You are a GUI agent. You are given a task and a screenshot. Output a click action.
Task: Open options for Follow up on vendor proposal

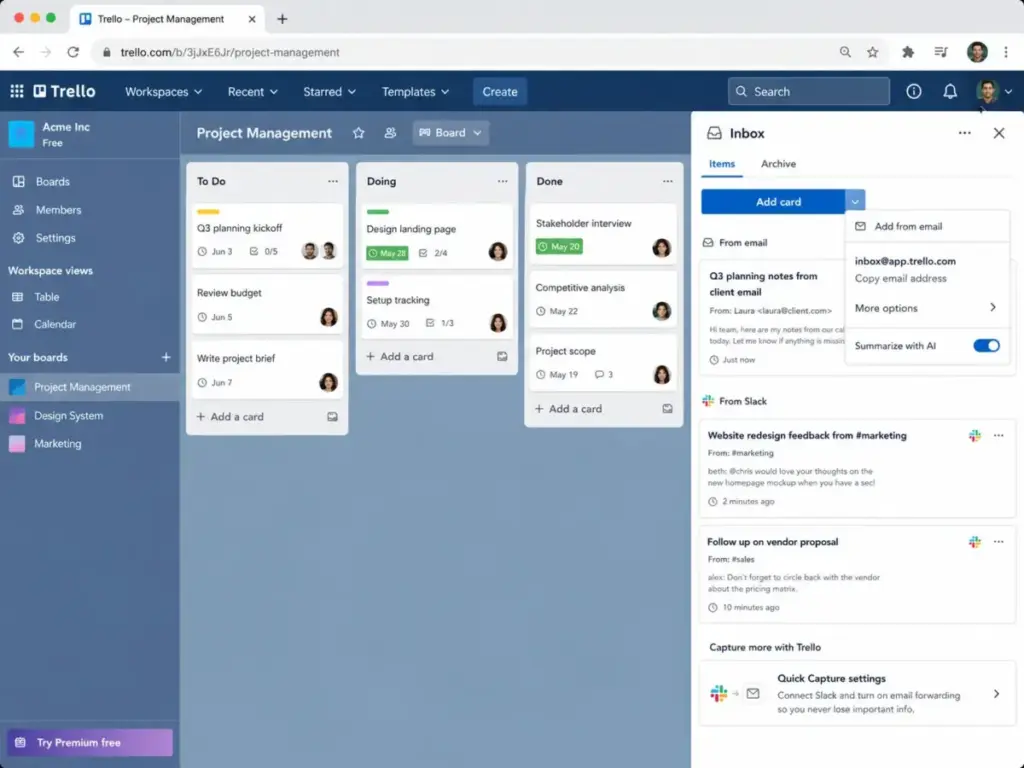999,541
